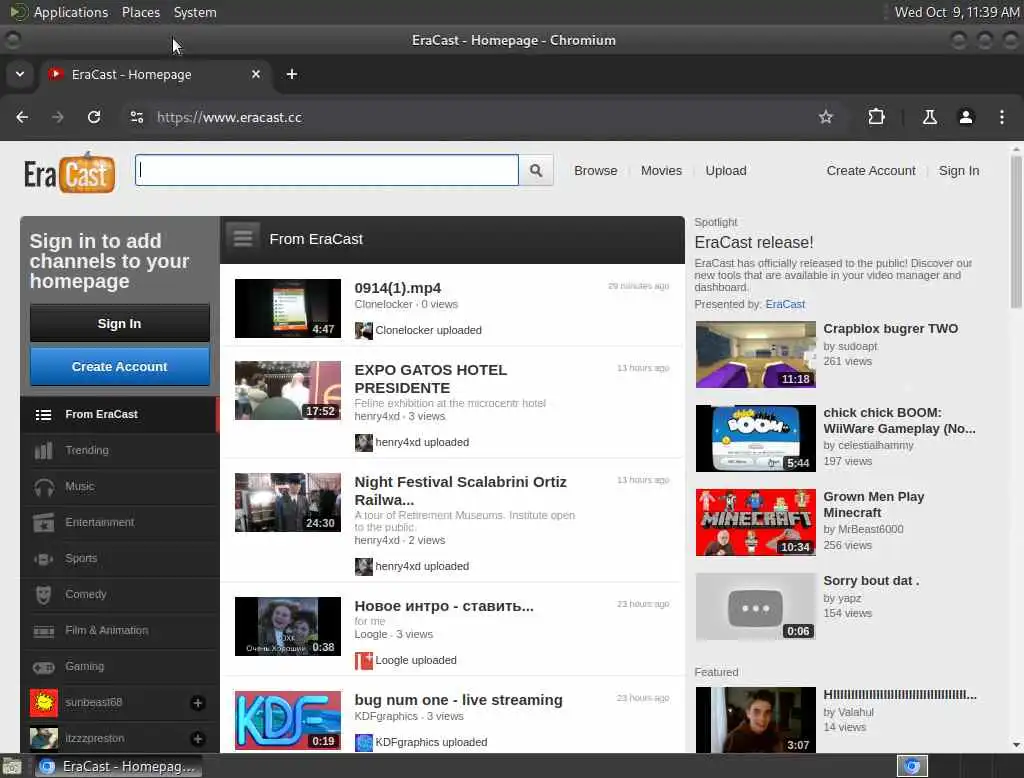Open Chrome Labs flask icon

[929, 117]
